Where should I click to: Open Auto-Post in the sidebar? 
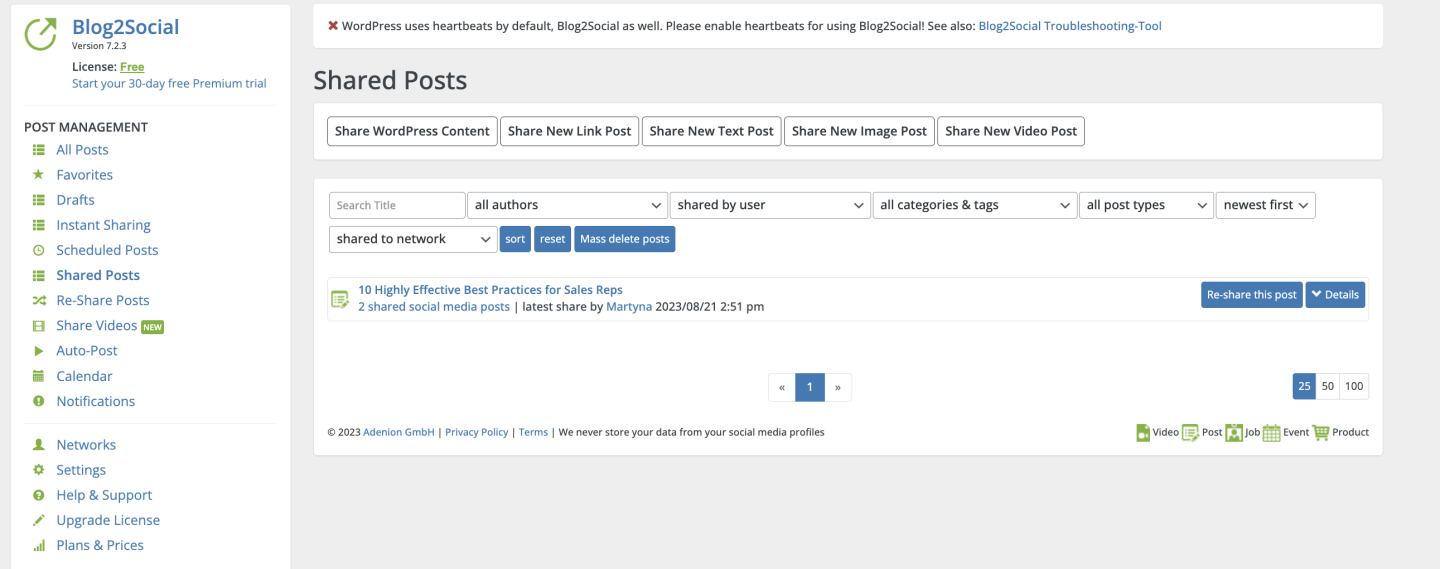(87, 351)
